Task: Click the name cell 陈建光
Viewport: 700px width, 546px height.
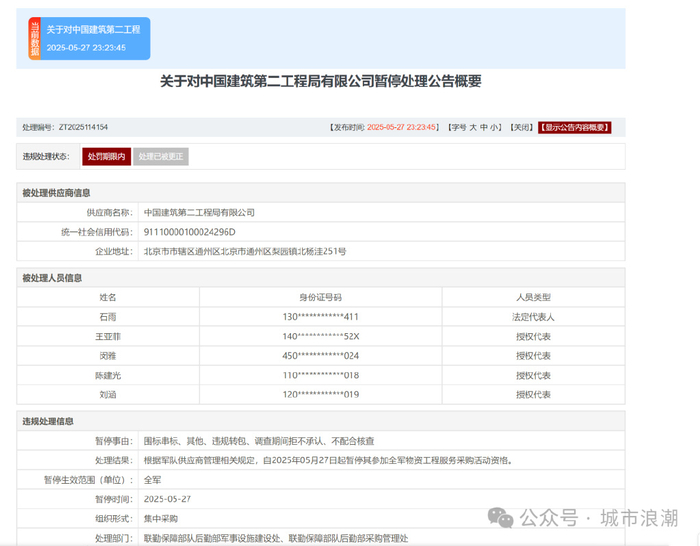Action: (x=108, y=375)
